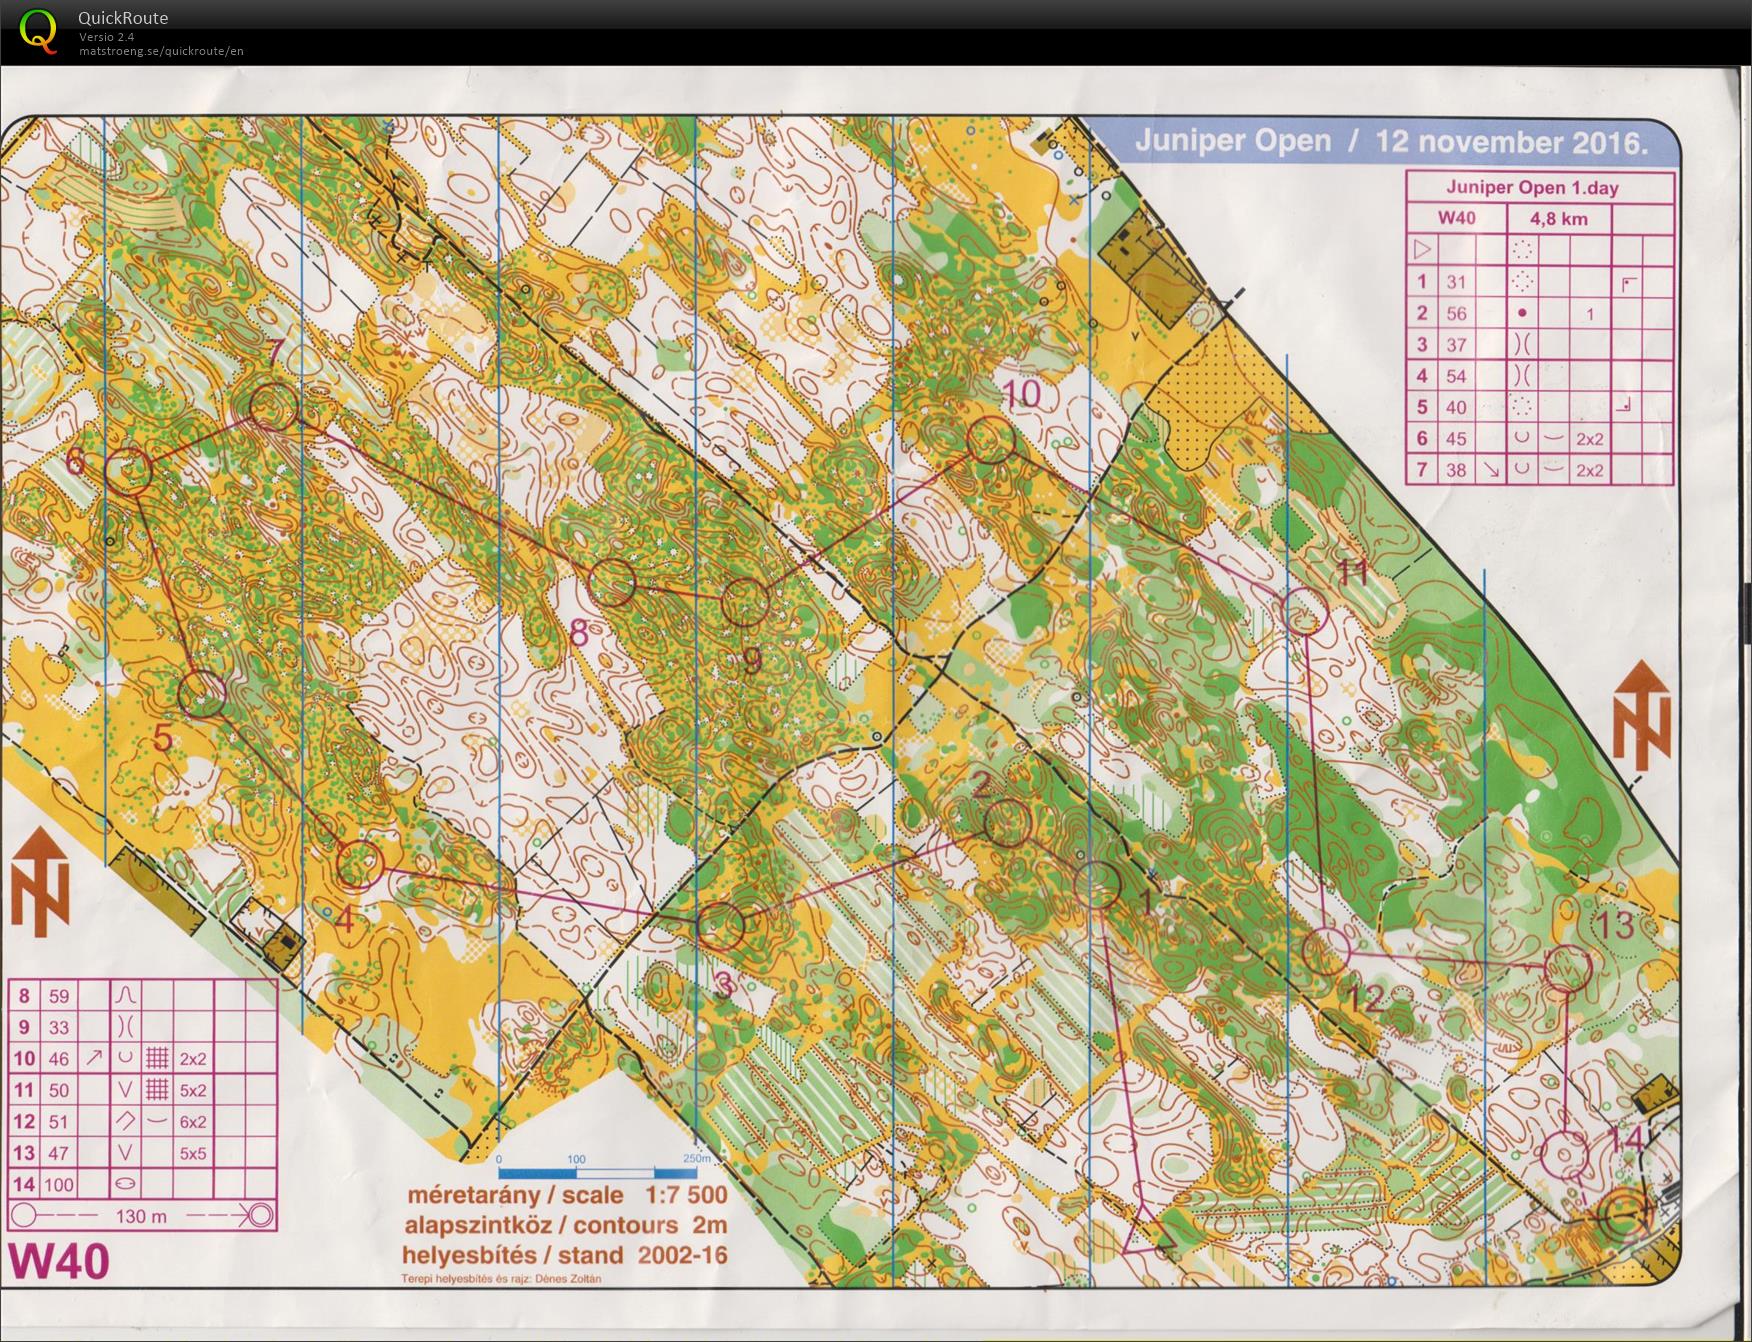The image size is (1752, 1342).
Task: Click control code 45 in row 6
Action: click(x=1455, y=438)
